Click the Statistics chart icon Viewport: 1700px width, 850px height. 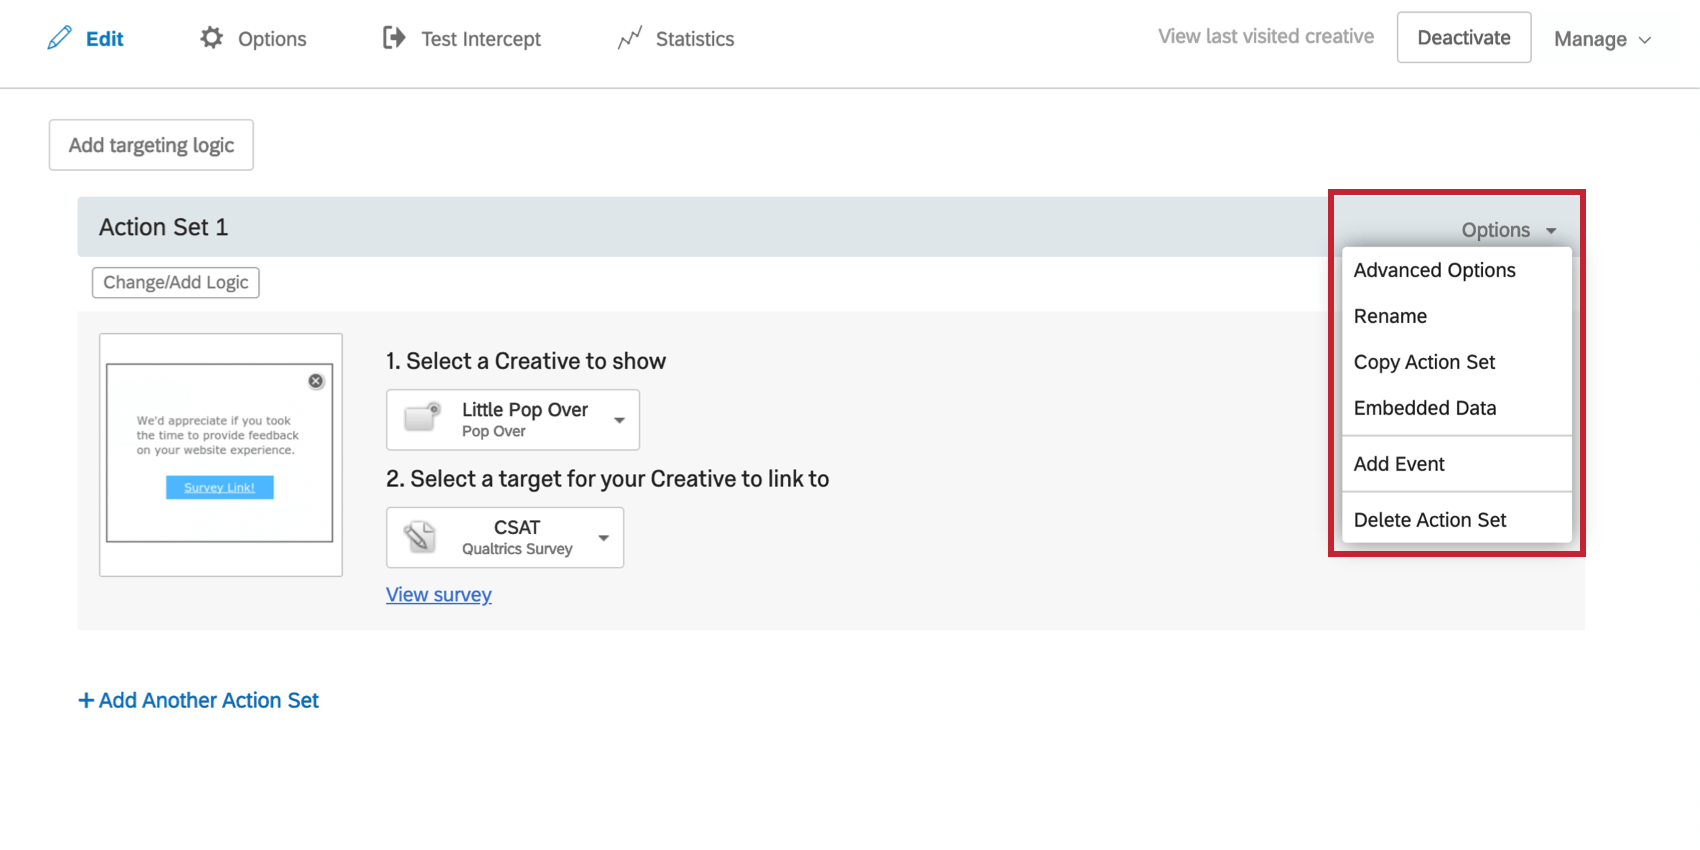tap(630, 38)
